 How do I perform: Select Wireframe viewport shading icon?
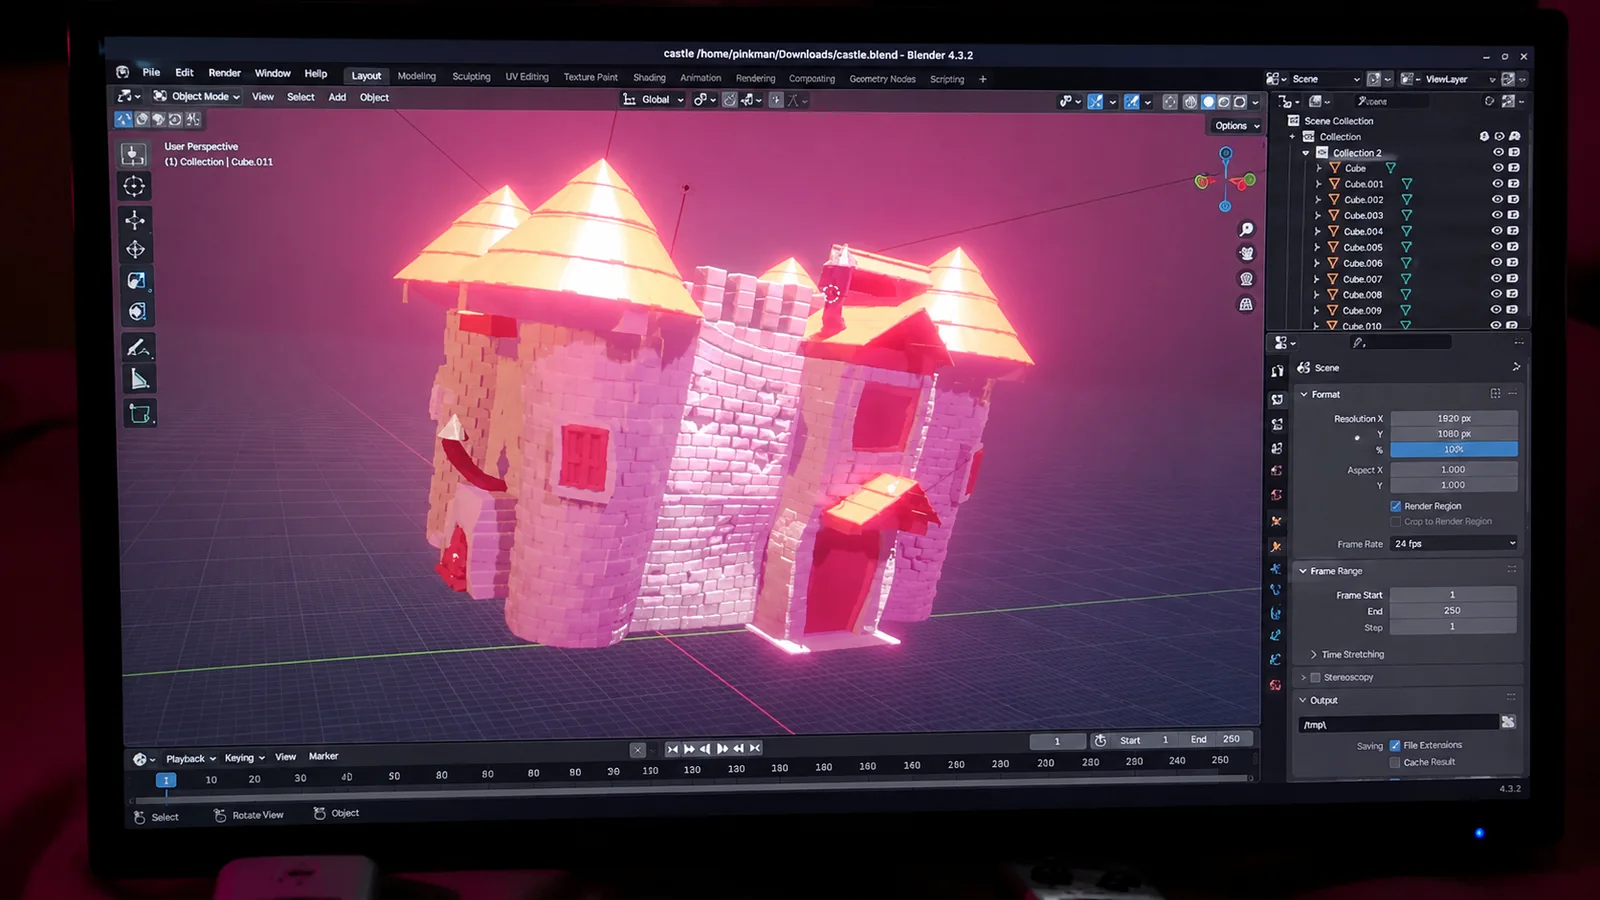pos(1190,102)
